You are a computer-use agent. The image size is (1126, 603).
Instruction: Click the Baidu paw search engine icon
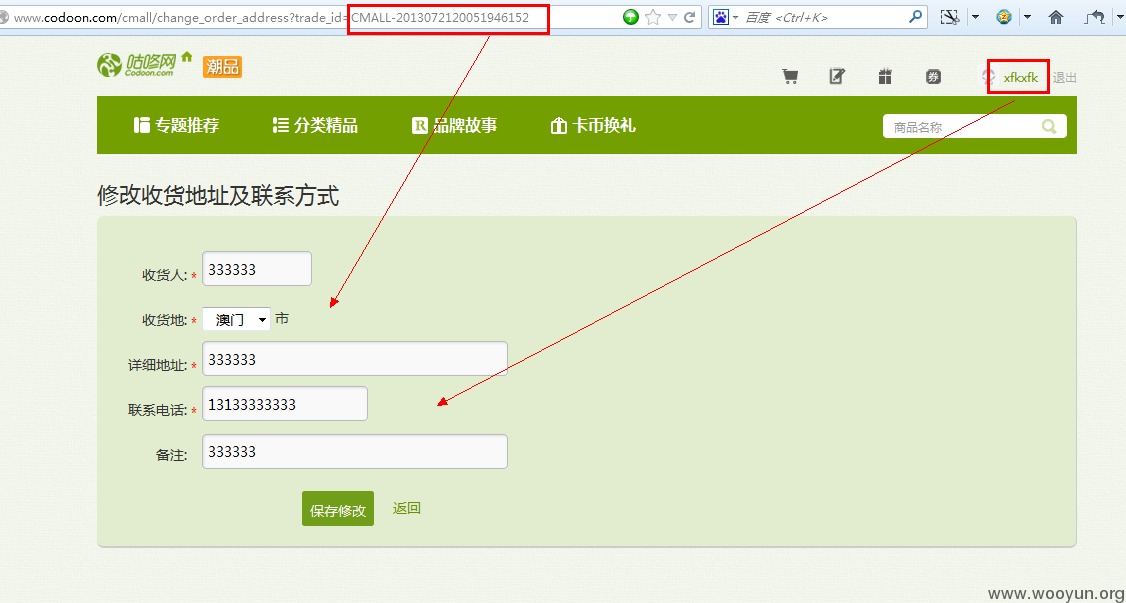720,17
